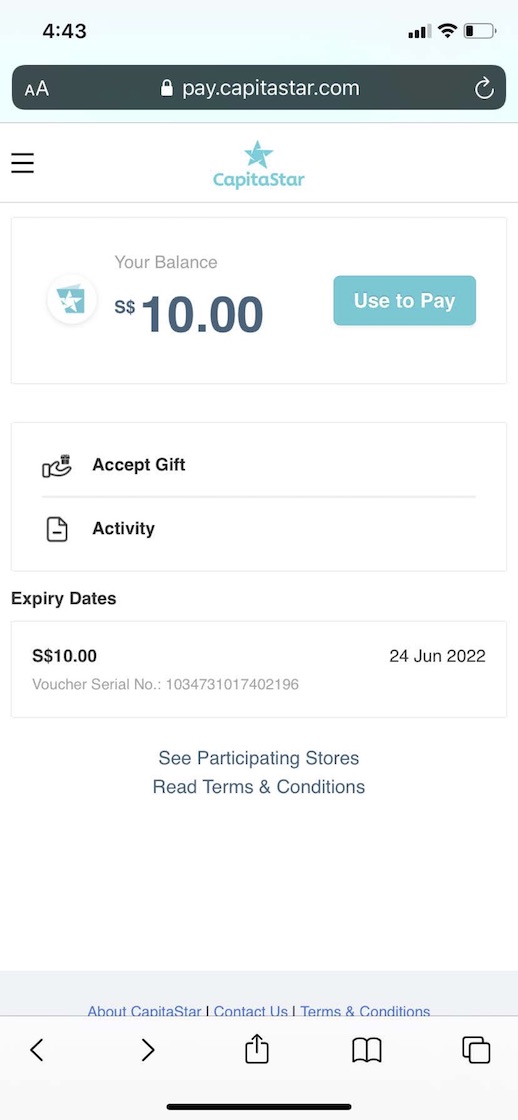Show all open tabs in Safari
The height and width of the screenshot is (1120, 518).
point(477,1050)
